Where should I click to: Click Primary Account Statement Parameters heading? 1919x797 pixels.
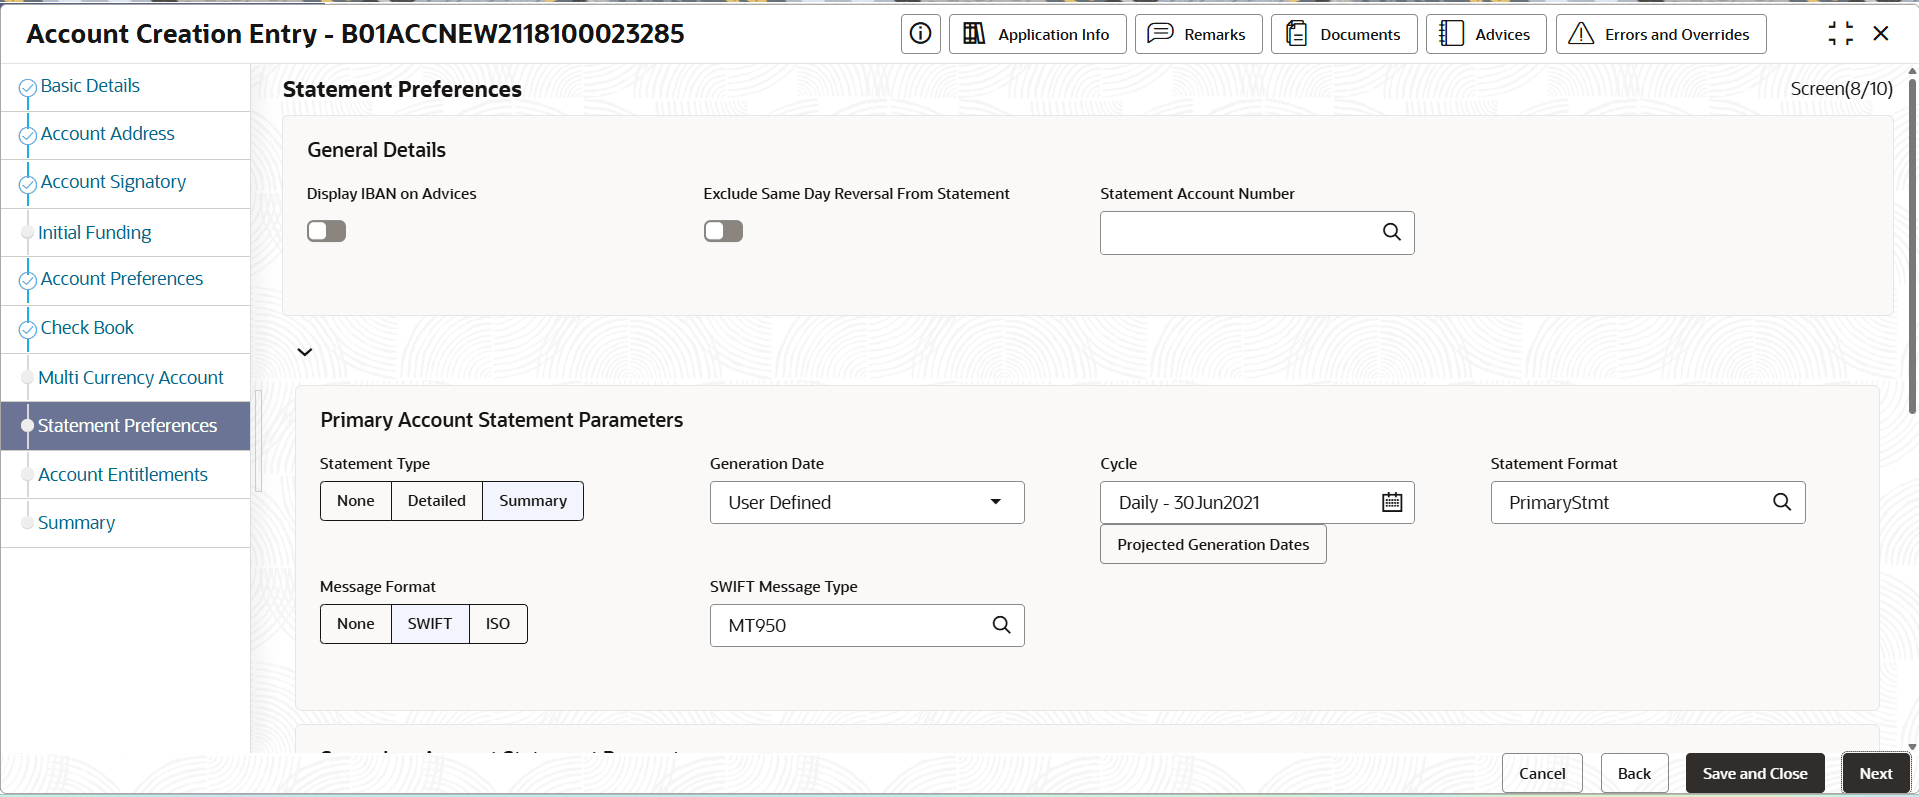coord(501,420)
